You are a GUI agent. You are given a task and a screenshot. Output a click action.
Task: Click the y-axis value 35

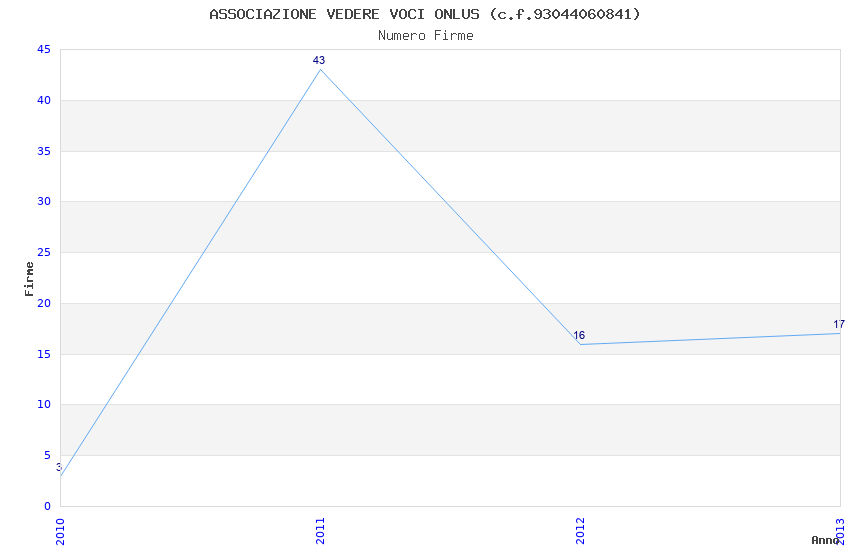44,151
